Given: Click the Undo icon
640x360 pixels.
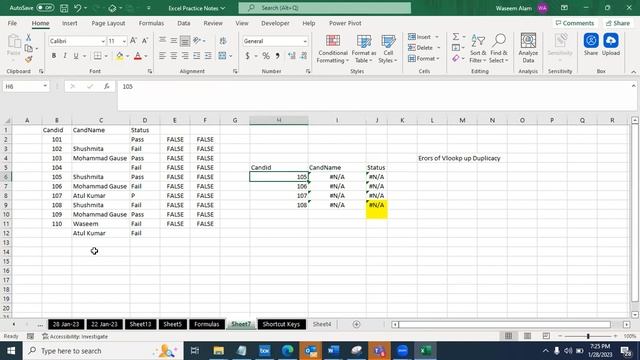Looking at the screenshot, I should (x=78, y=8).
